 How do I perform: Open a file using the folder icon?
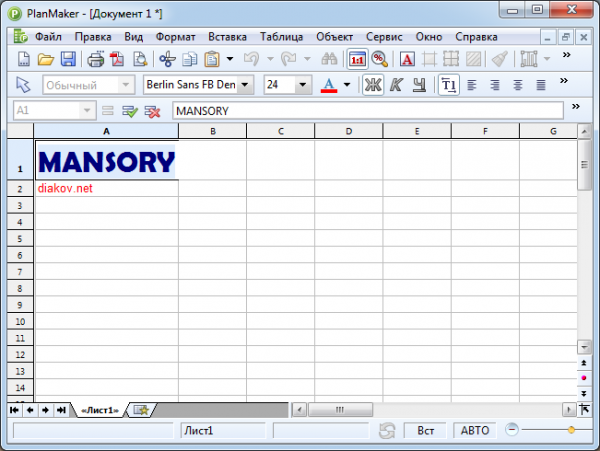click(46, 59)
